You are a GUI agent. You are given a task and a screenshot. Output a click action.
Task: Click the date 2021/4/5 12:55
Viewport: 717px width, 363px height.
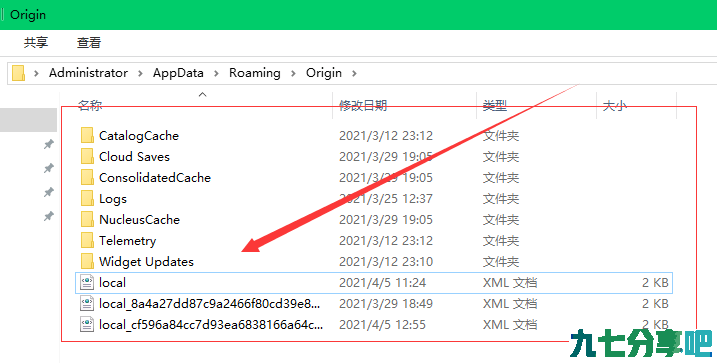click(382, 325)
